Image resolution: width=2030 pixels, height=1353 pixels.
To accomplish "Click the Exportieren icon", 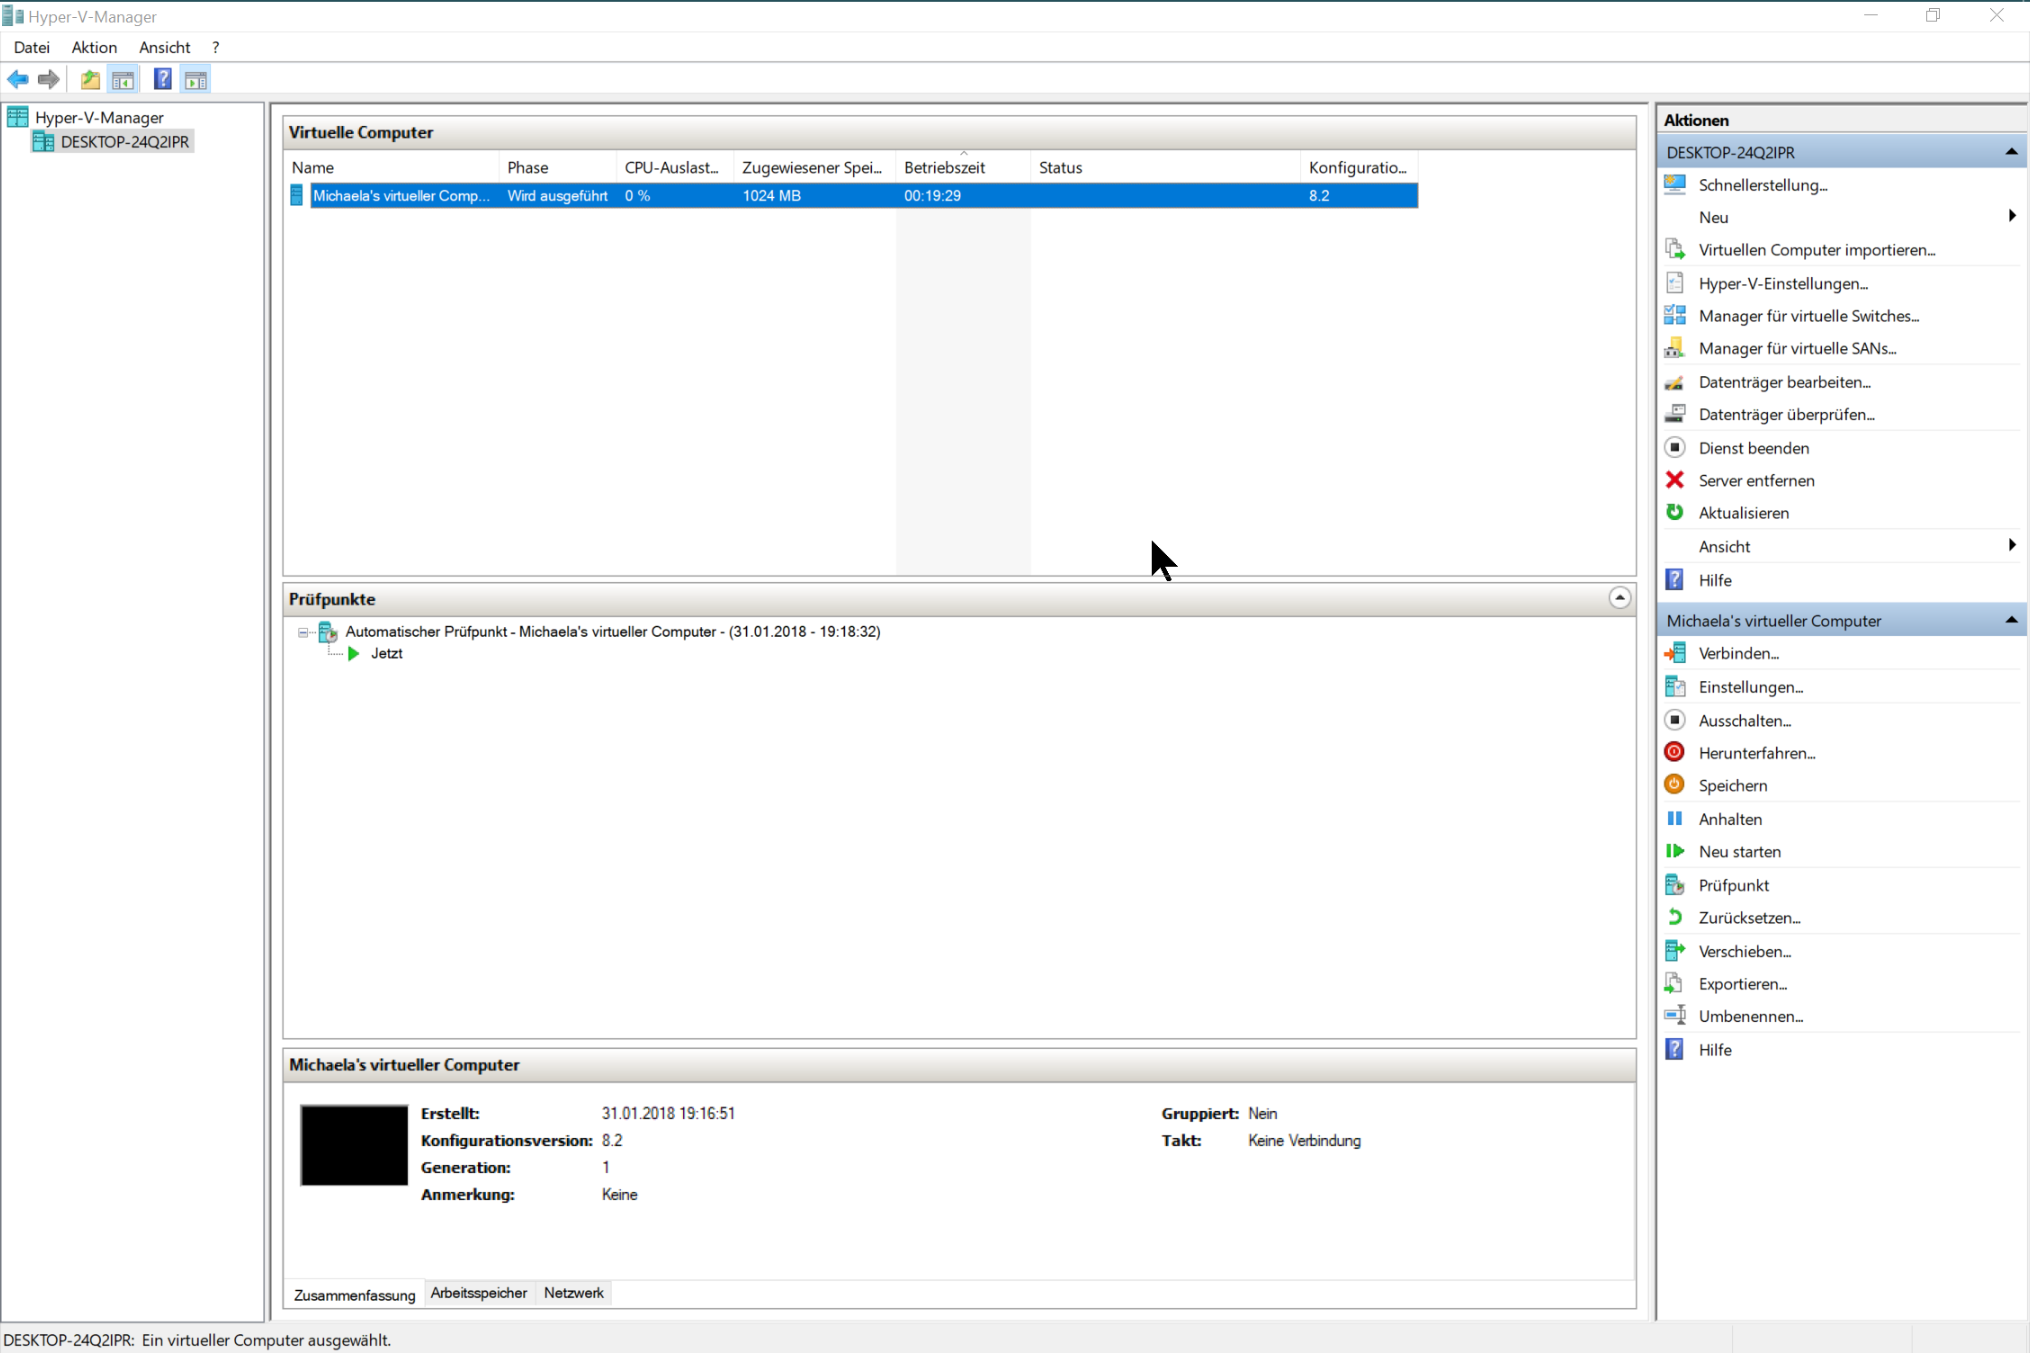I will click(1675, 984).
